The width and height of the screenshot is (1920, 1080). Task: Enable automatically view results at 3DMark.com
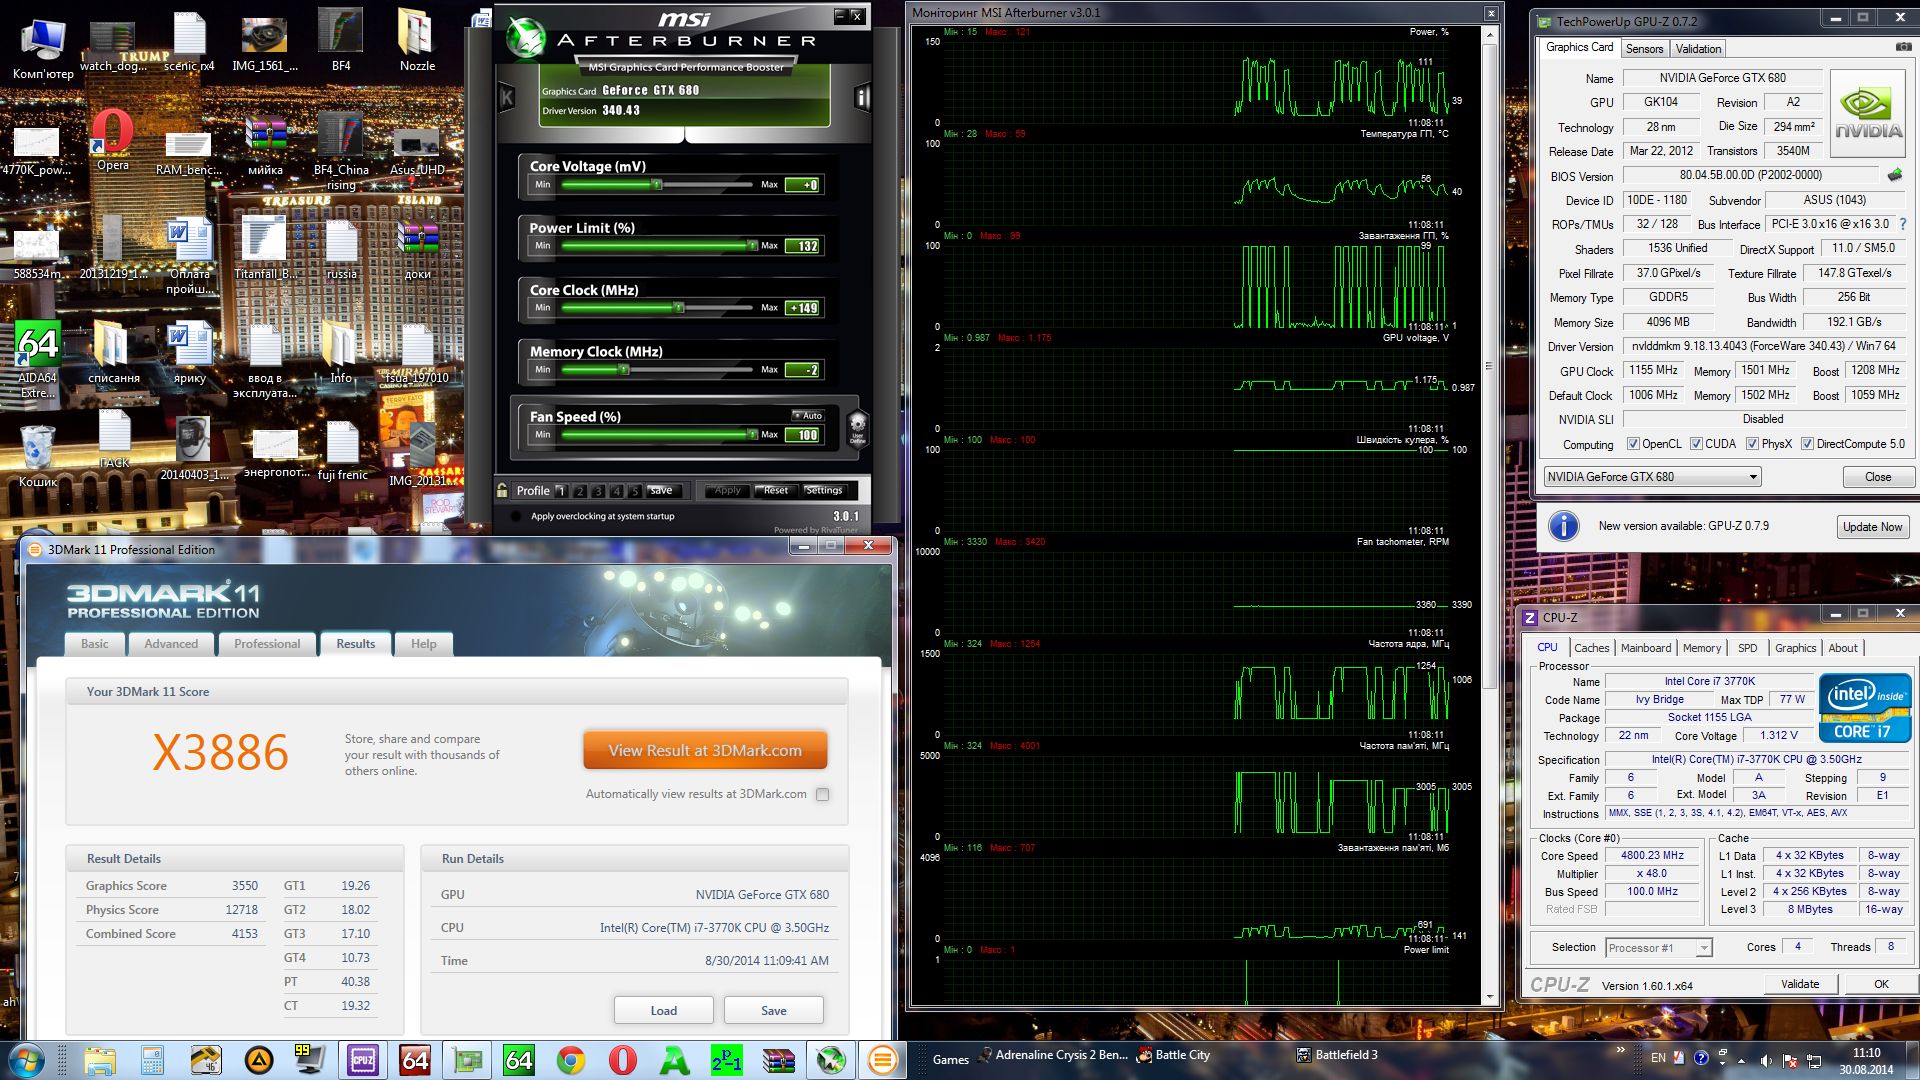(x=822, y=794)
